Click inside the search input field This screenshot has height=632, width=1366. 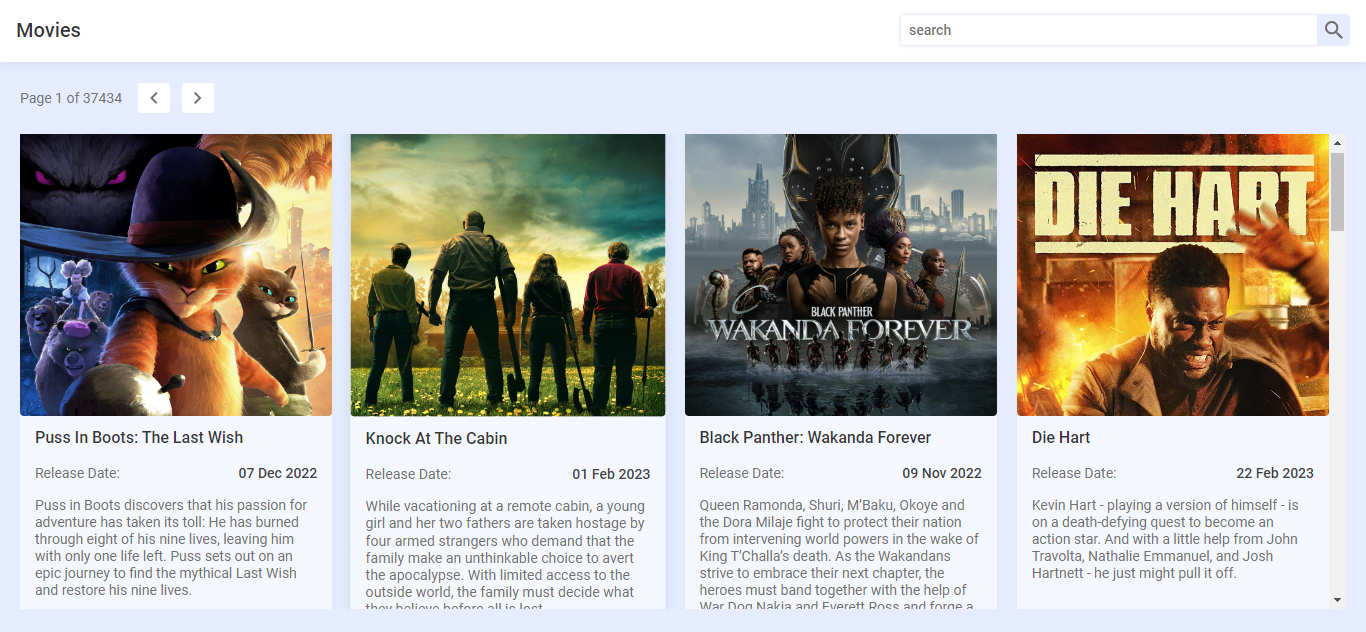click(1109, 30)
